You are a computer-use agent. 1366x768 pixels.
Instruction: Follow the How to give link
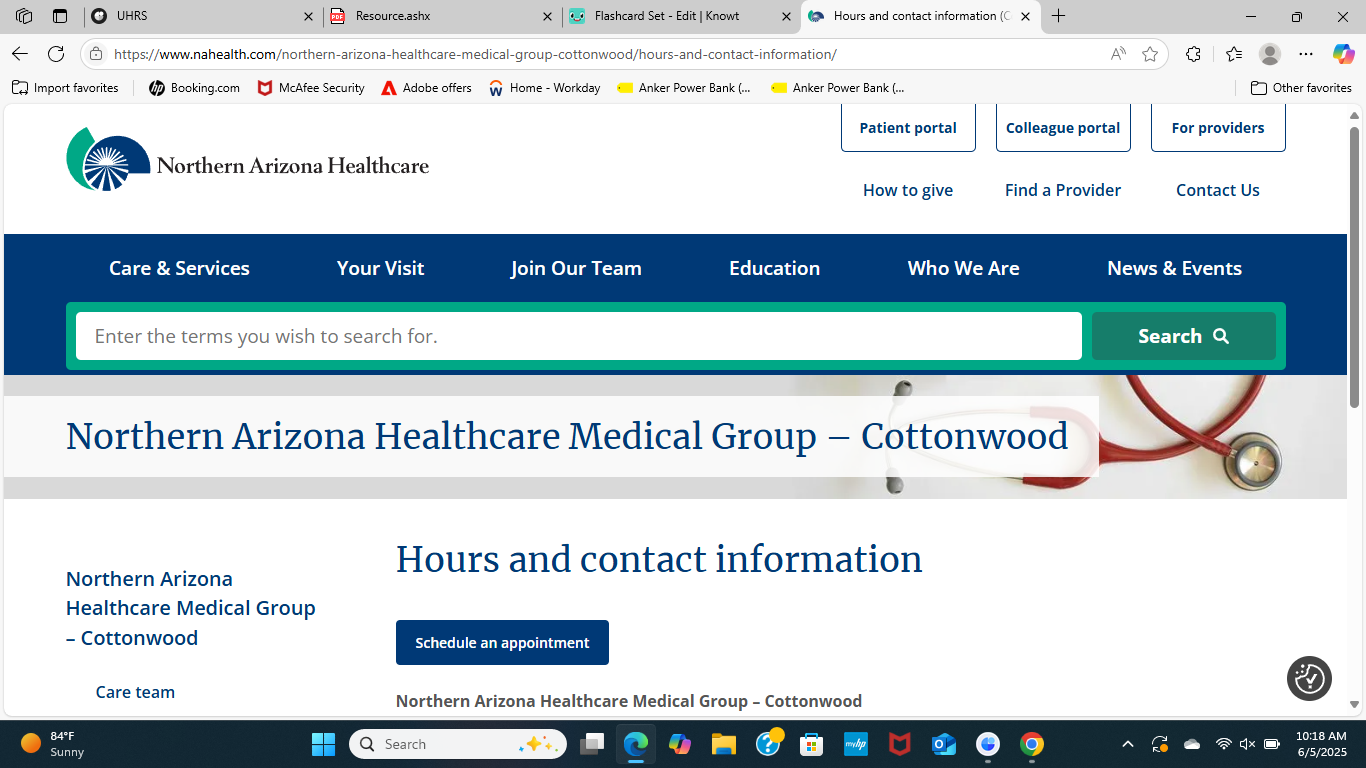click(908, 190)
